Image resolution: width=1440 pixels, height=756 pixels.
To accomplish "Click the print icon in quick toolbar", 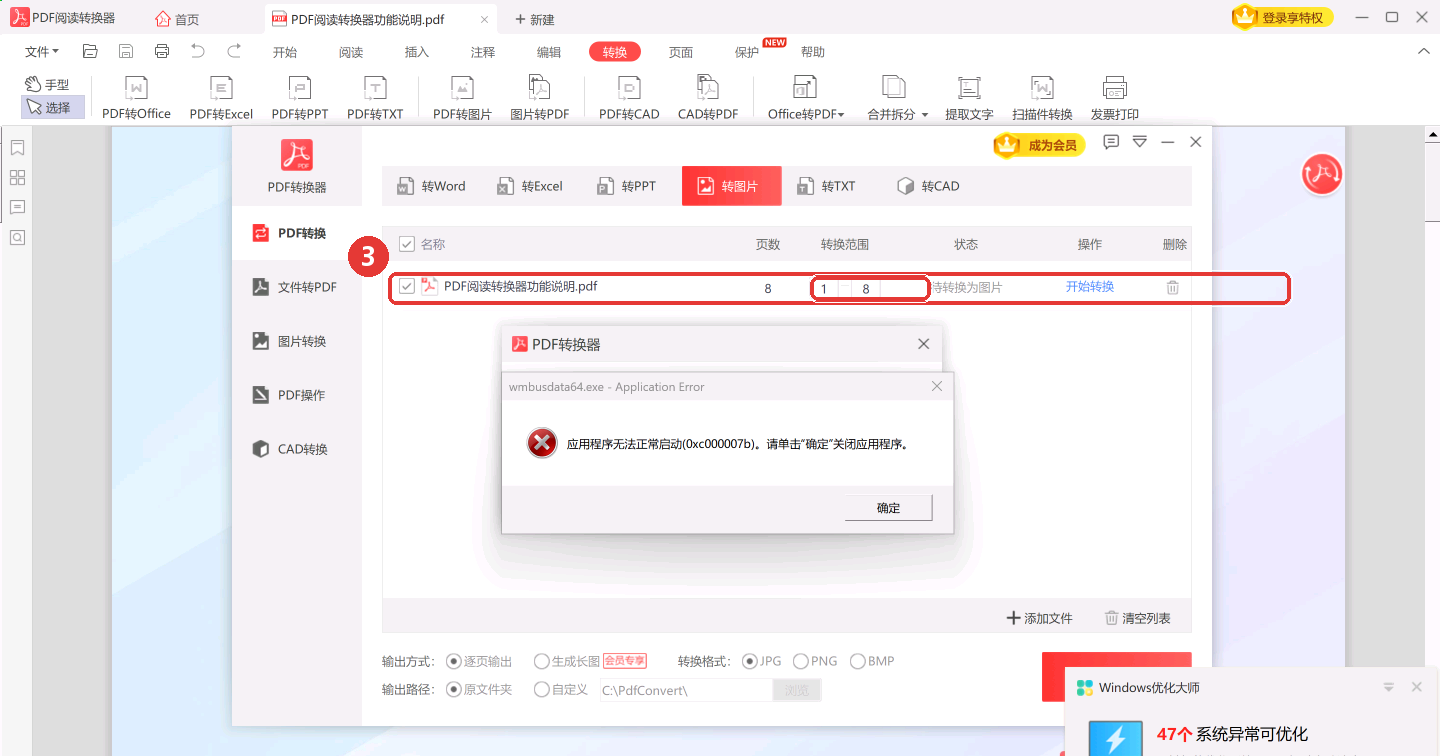I will (x=162, y=51).
